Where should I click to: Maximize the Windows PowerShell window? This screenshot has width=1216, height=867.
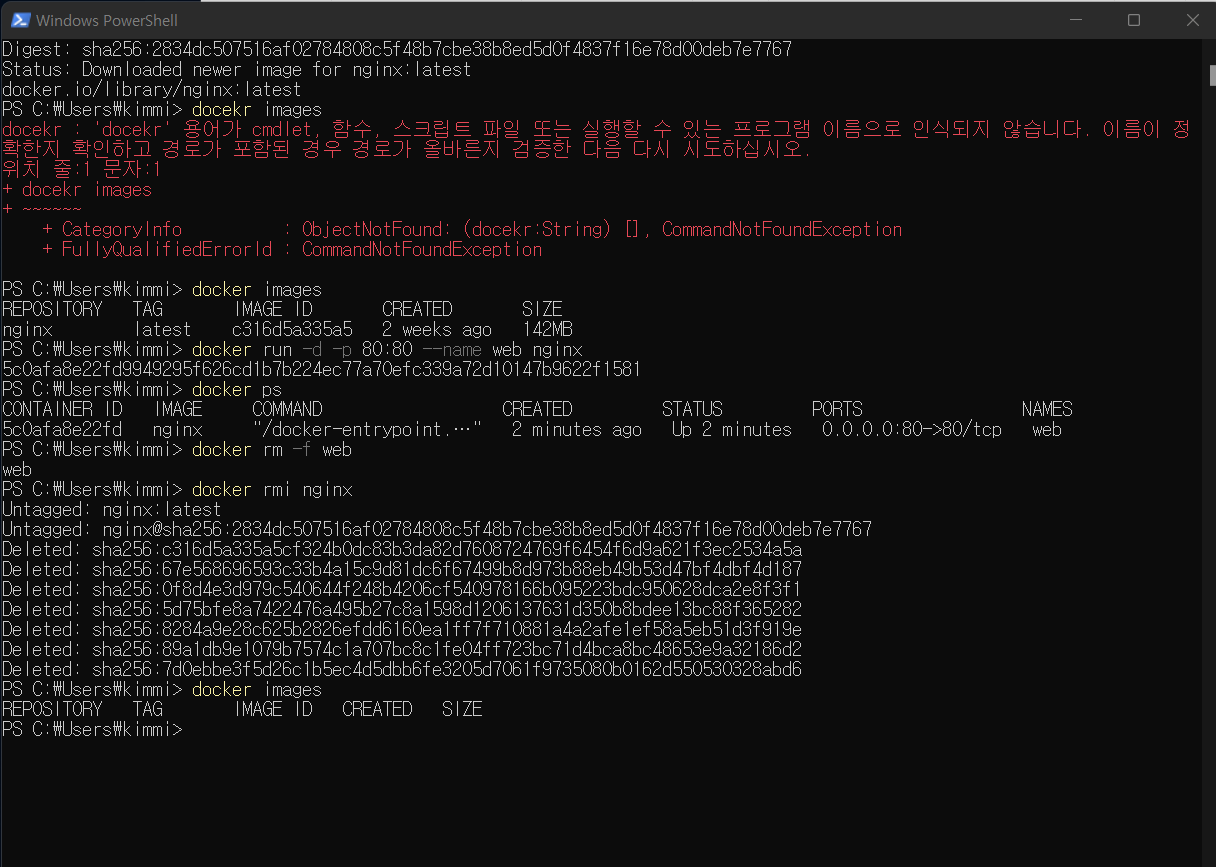(1134, 20)
